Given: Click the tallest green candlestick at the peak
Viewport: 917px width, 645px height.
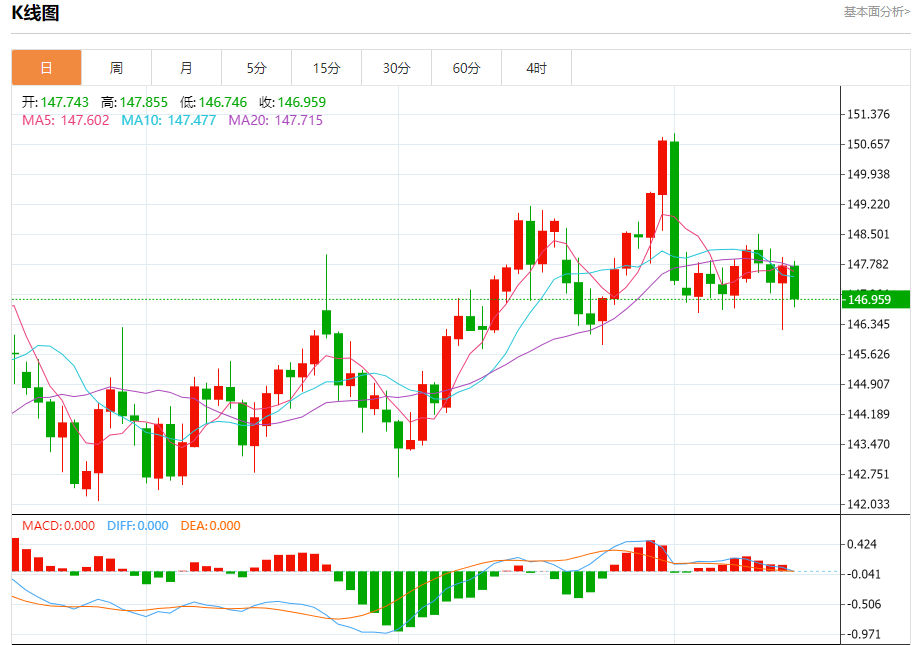Looking at the screenshot, I should tap(674, 211).
